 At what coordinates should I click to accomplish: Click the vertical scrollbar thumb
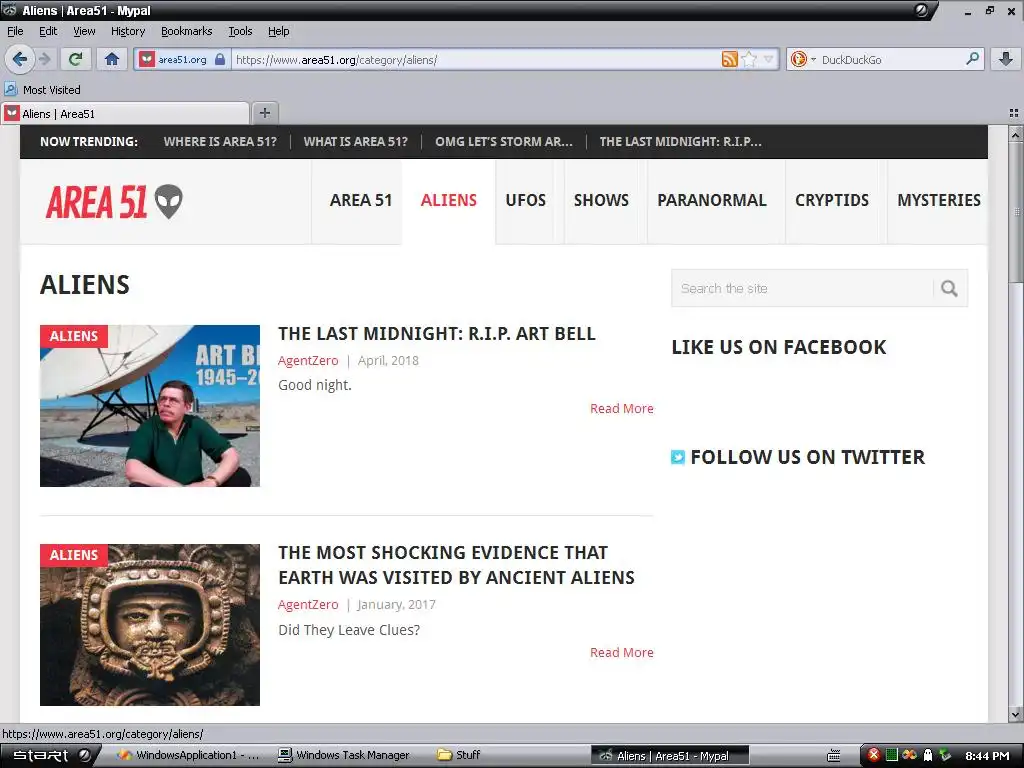(1016, 212)
